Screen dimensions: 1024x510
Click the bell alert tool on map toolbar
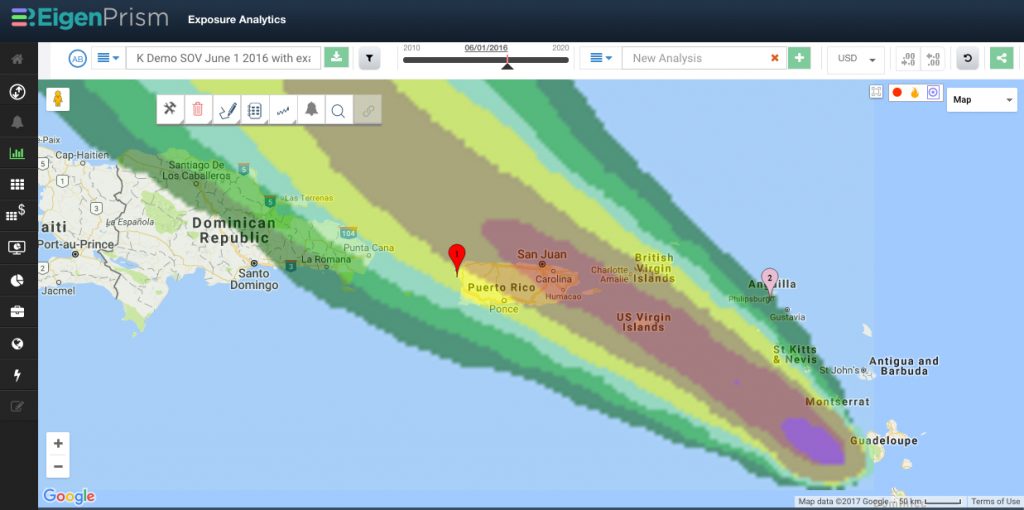[x=312, y=110]
